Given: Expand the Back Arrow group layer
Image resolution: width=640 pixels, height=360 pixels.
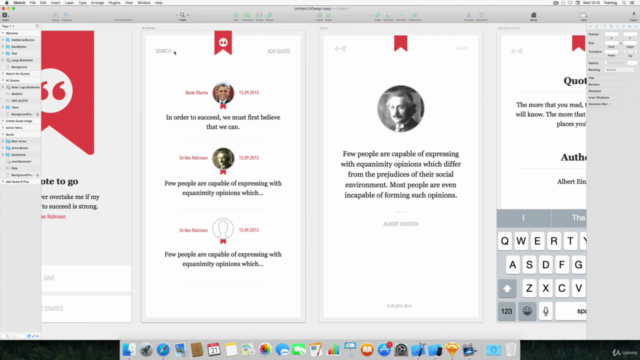Looking at the screenshot, I should [x=3, y=141].
